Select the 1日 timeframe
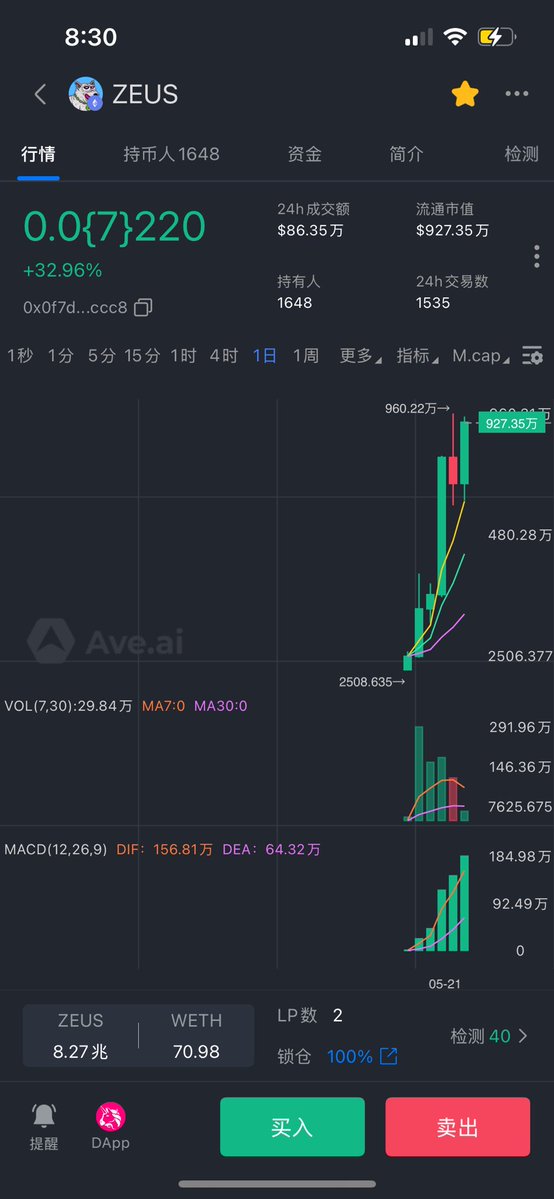This screenshot has height=1199, width=554. (265, 356)
